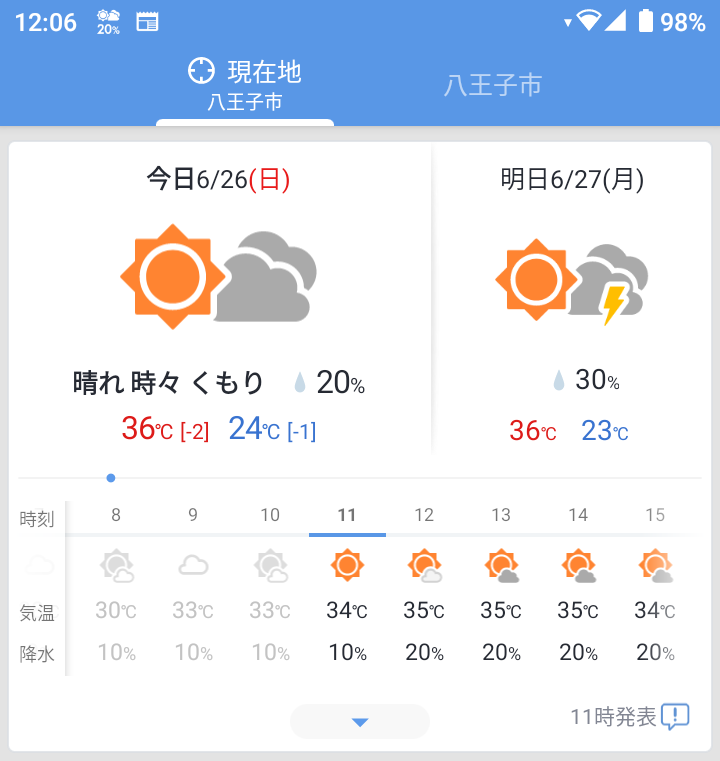
Task: Tap tomorrow's thunderstorm weather icon
Action: pos(572,280)
